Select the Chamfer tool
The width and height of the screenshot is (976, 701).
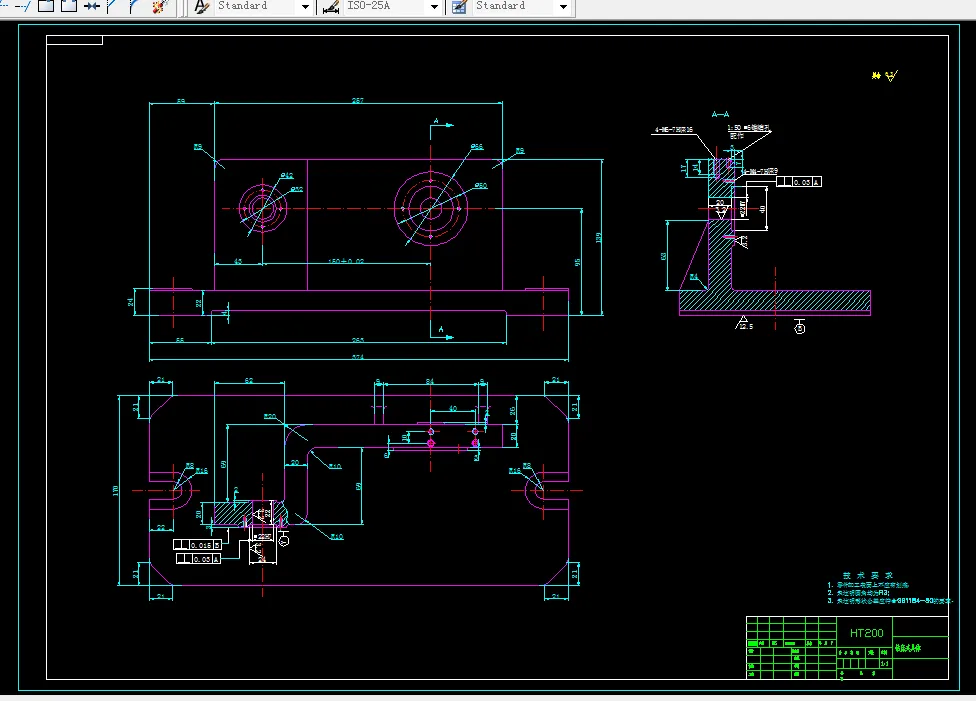[113, 6]
